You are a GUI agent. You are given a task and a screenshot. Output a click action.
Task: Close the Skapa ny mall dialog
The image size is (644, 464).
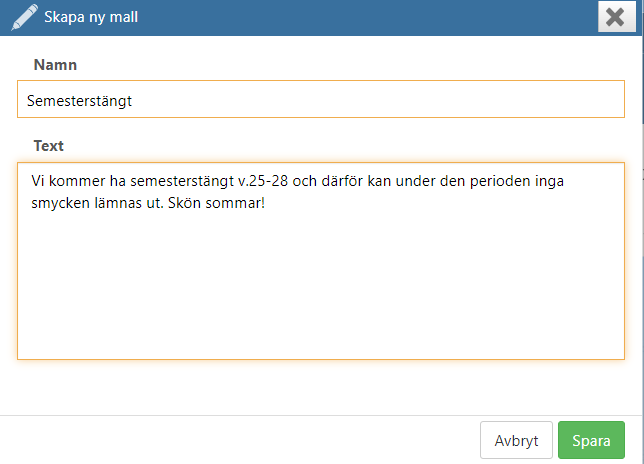click(x=616, y=17)
